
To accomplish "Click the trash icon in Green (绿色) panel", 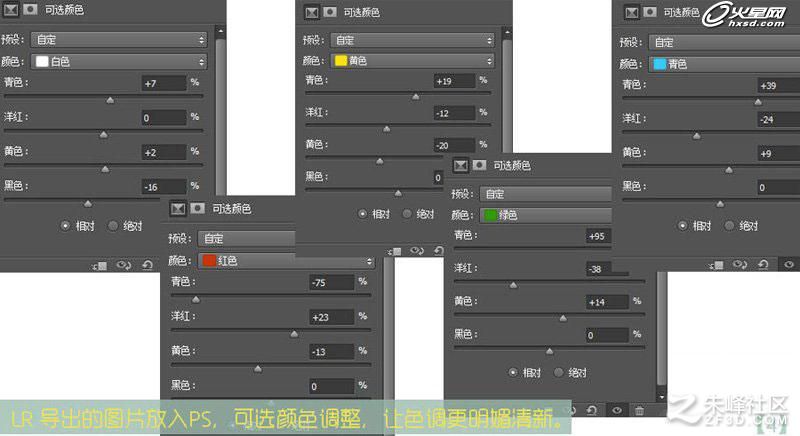I will click(x=639, y=411).
